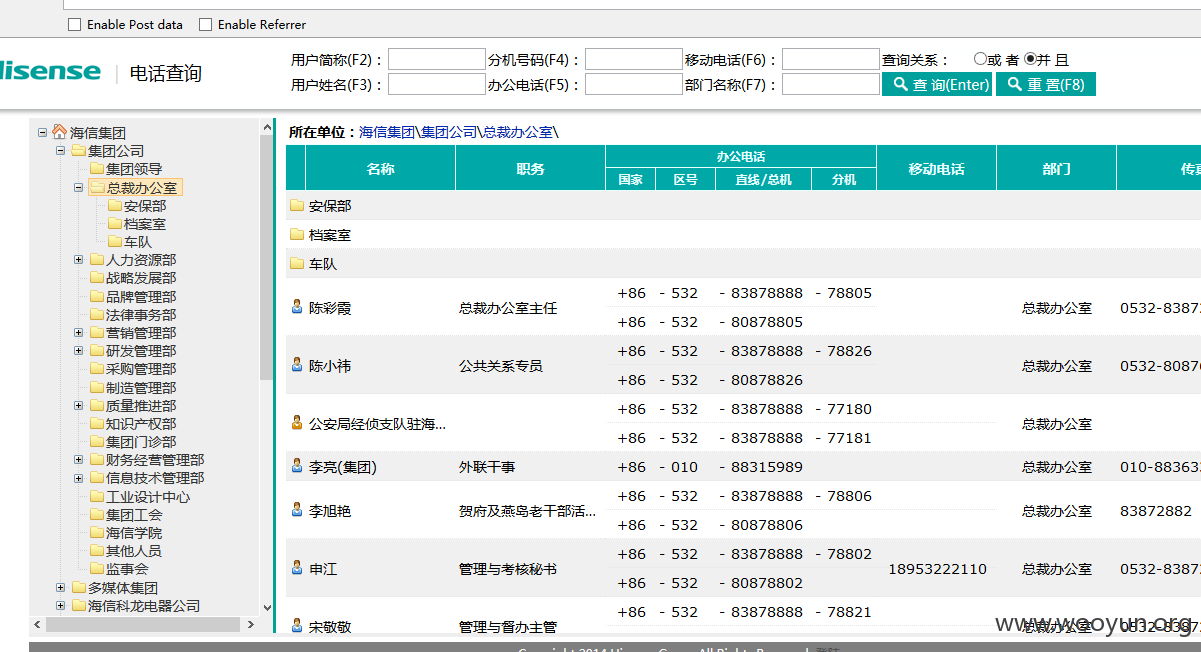Click the 职务 column header
1201x652 pixels.
click(x=530, y=168)
